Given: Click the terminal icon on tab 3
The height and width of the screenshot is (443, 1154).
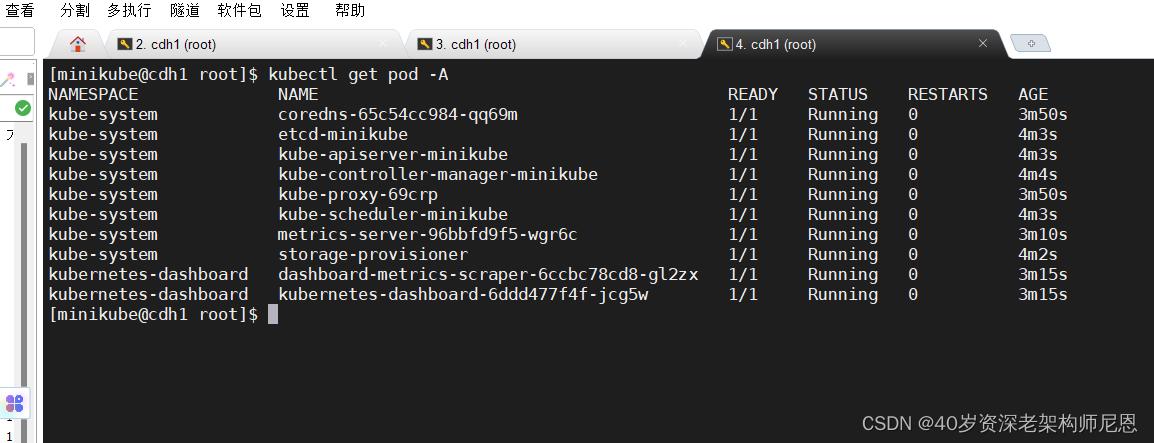Looking at the screenshot, I should pos(425,44).
